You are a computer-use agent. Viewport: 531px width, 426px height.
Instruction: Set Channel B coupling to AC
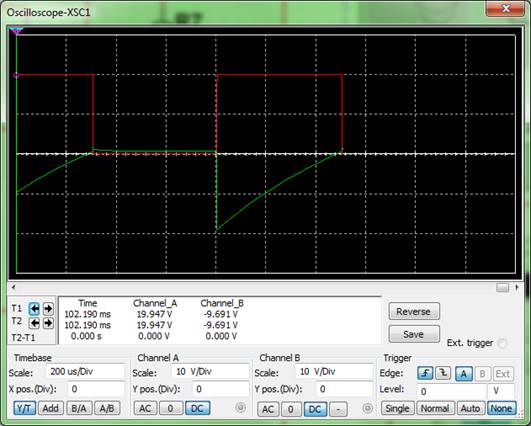click(268, 409)
